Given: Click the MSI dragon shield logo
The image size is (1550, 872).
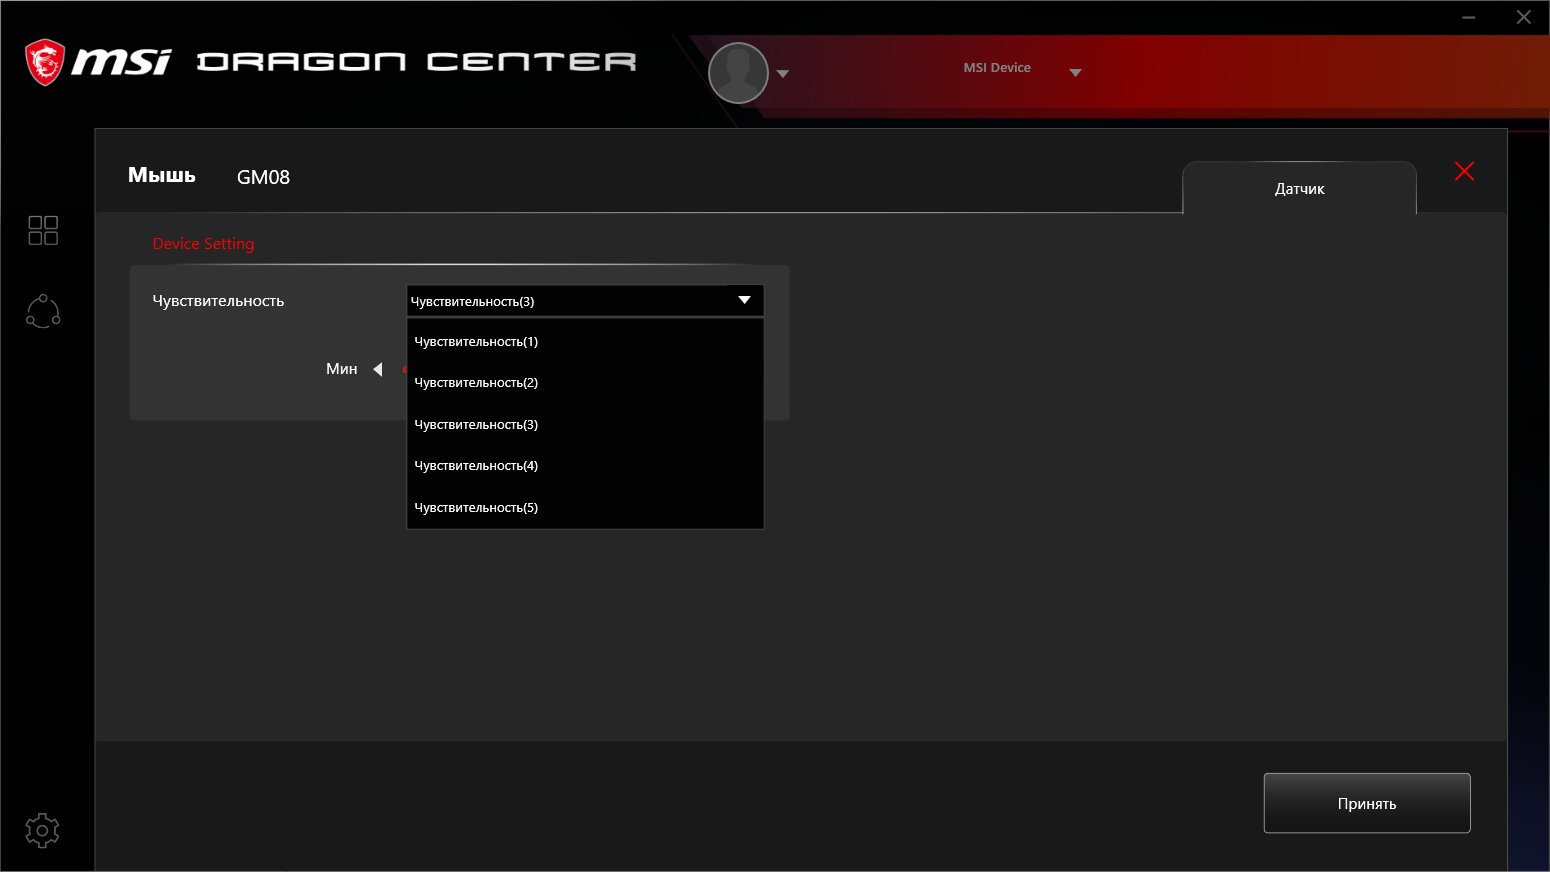Looking at the screenshot, I should (45, 62).
